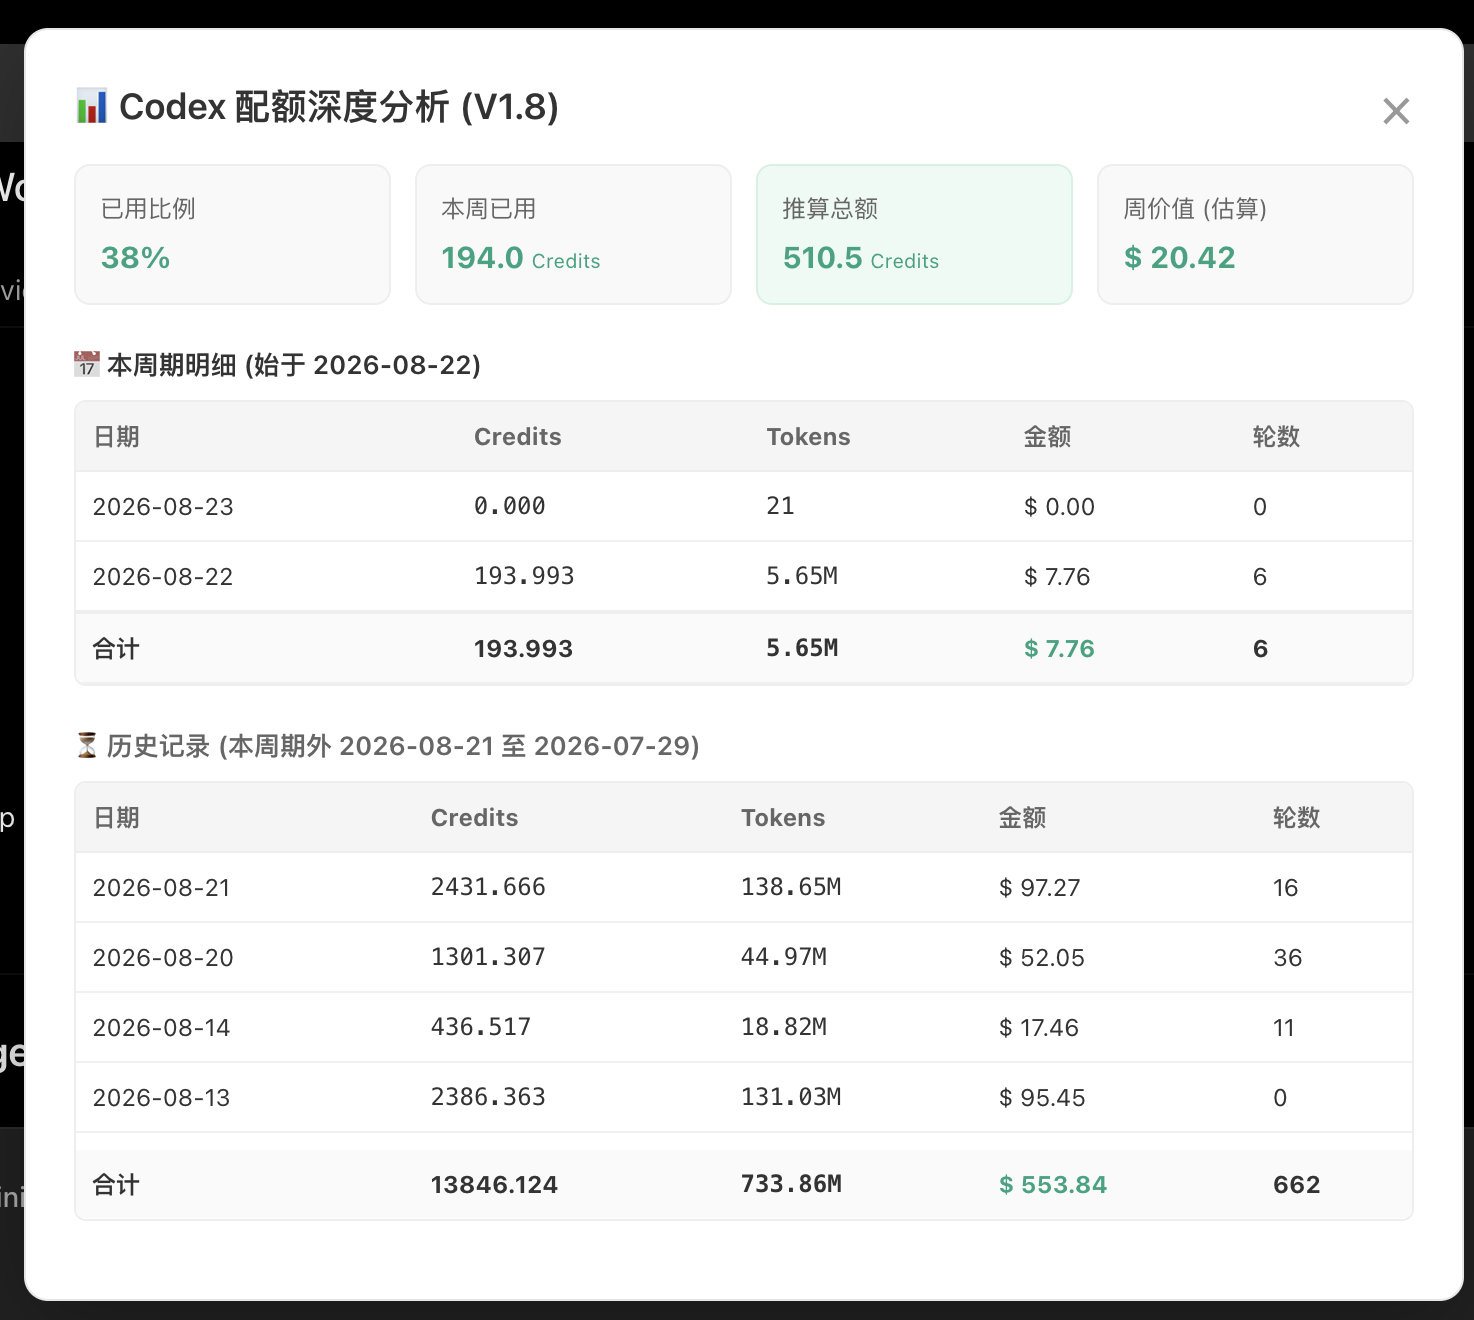Click the green $ 553.84 total amount
Image resolution: width=1474 pixels, height=1320 pixels.
click(x=1053, y=1185)
